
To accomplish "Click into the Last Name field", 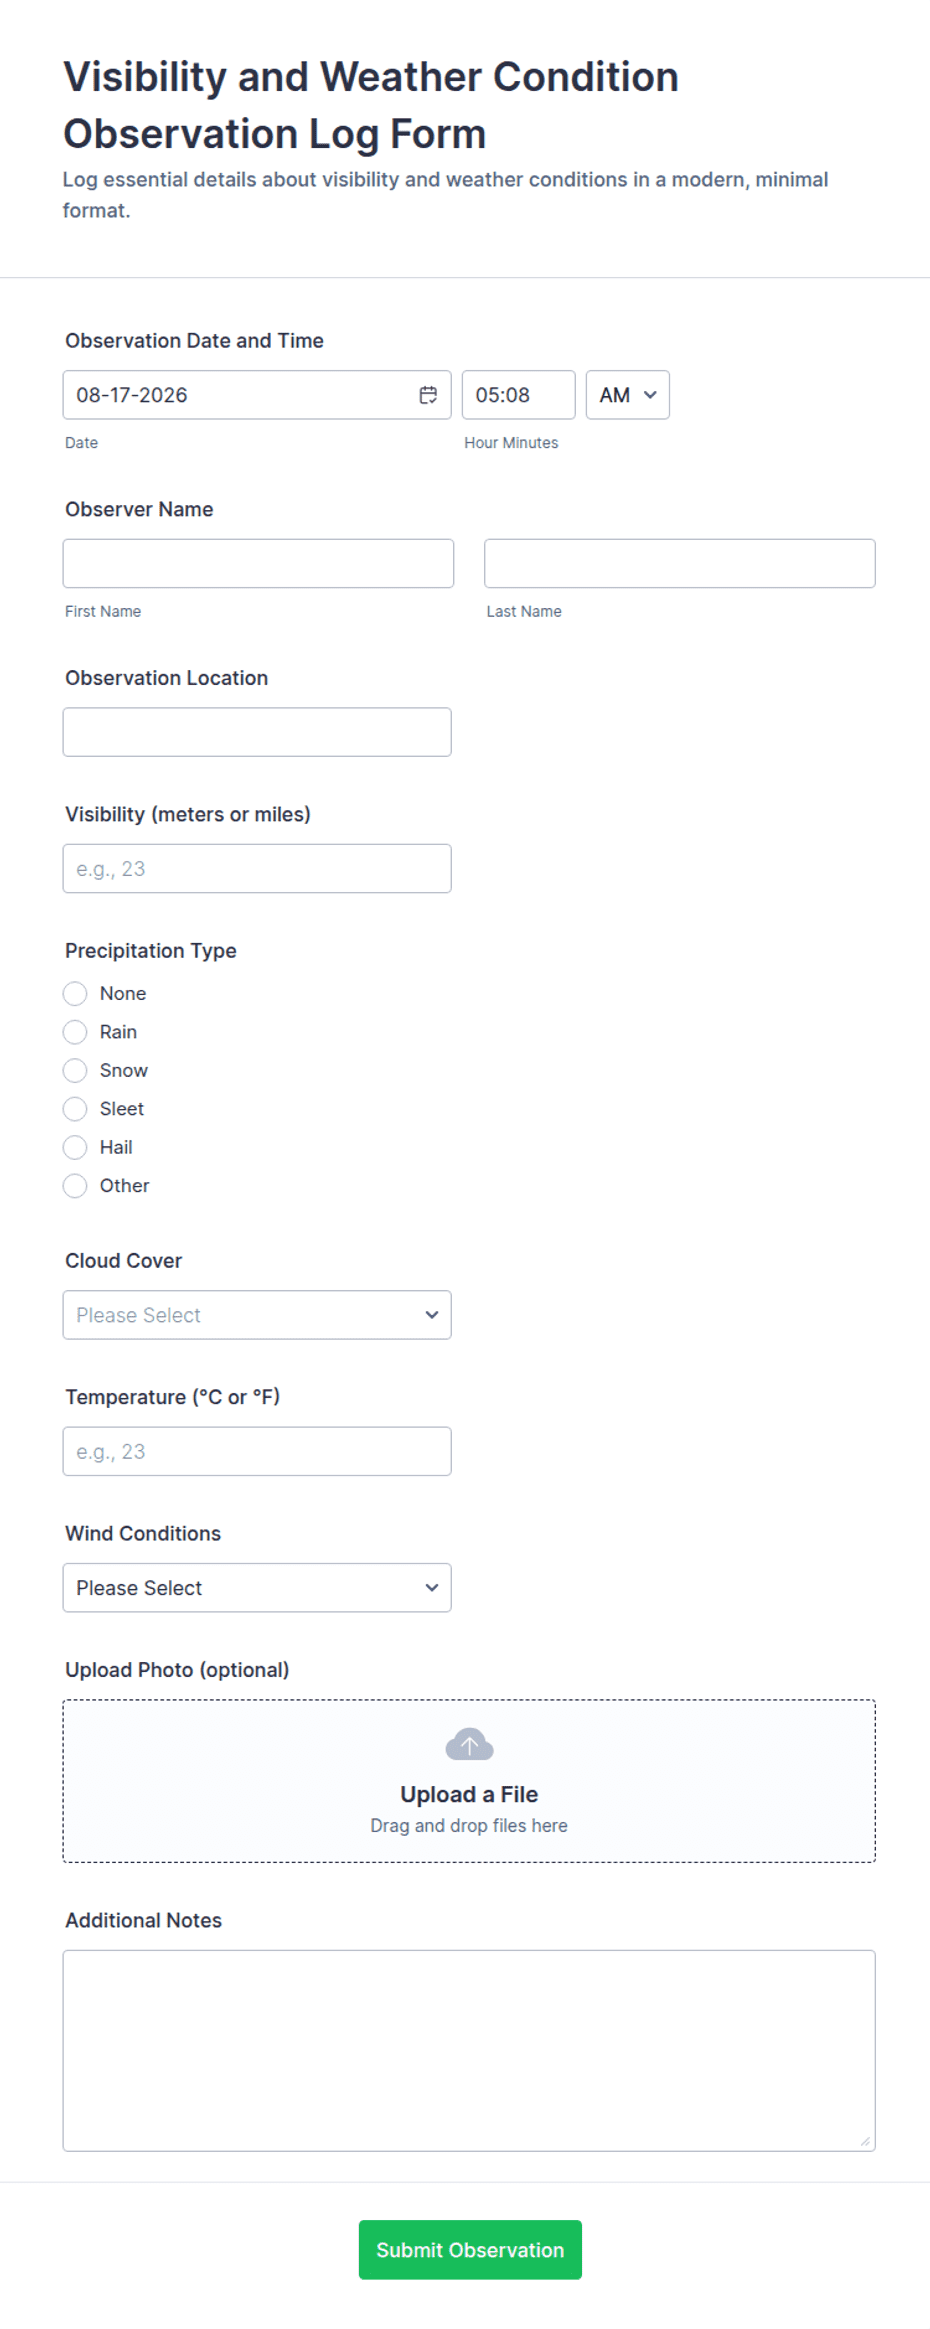I will (x=680, y=564).
